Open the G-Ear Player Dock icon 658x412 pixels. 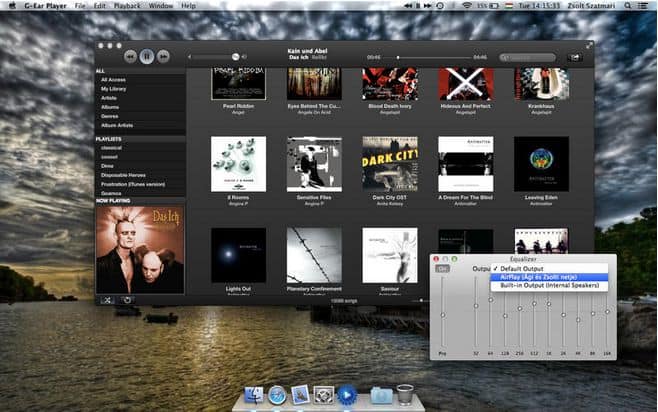tap(347, 395)
